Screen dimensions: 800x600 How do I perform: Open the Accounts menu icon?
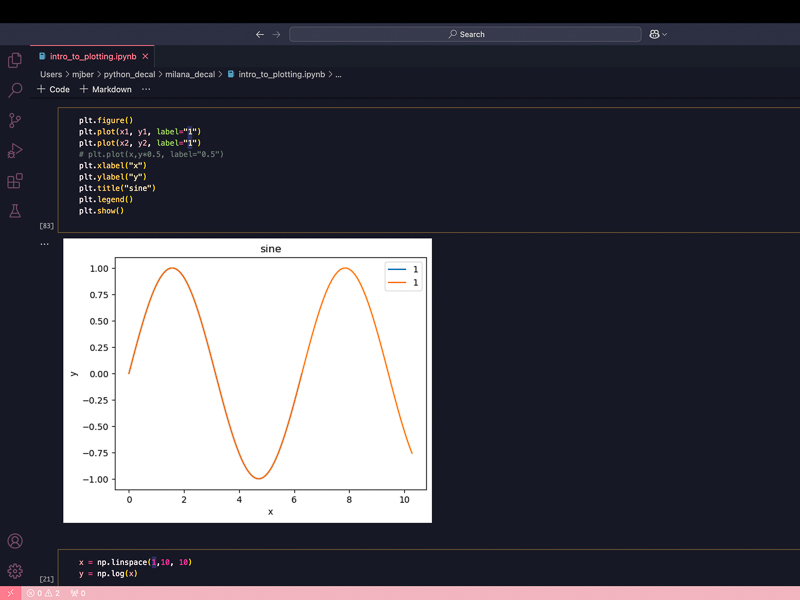click(15, 541)
